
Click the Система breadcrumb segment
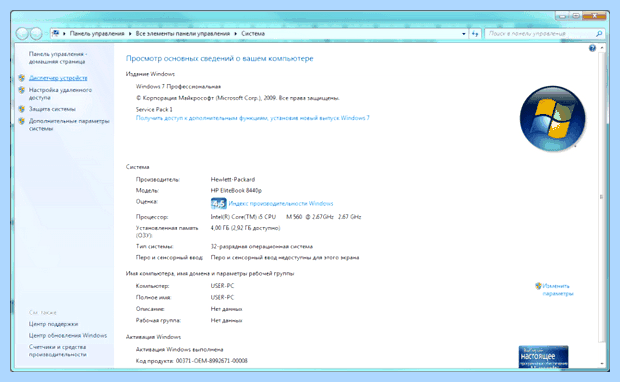tap(253, 34)
